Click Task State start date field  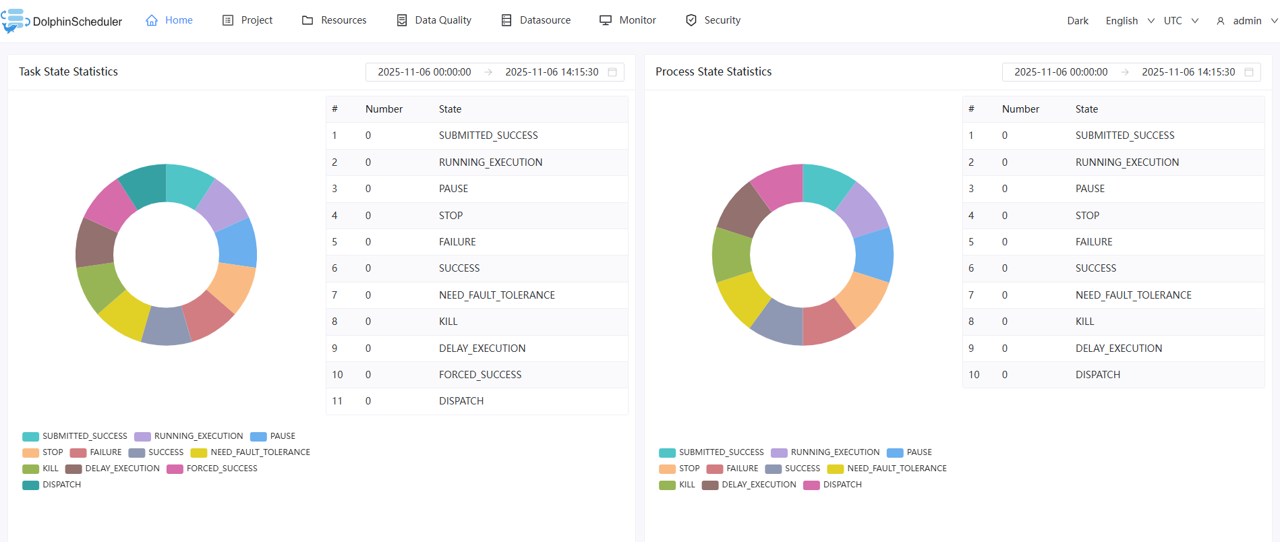click(x=424, y=72)
